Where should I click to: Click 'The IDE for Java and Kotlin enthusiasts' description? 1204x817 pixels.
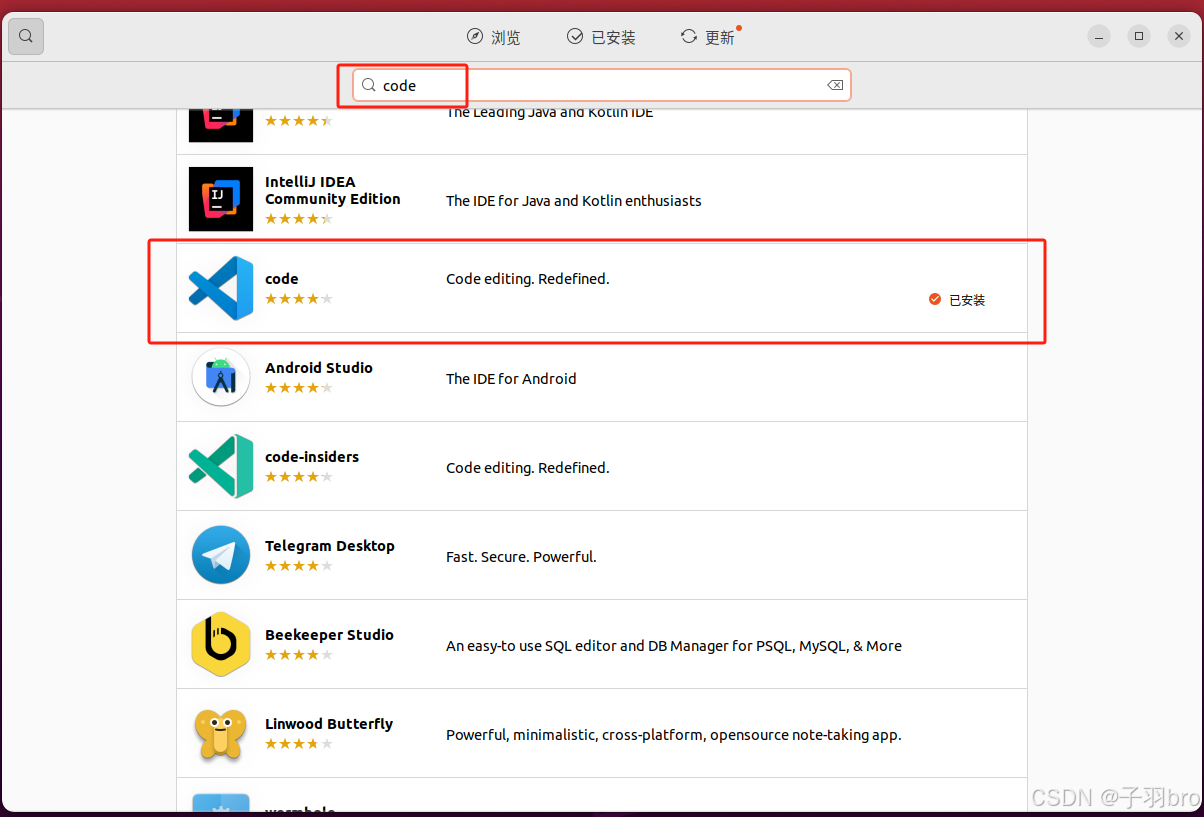pos(574,201)
